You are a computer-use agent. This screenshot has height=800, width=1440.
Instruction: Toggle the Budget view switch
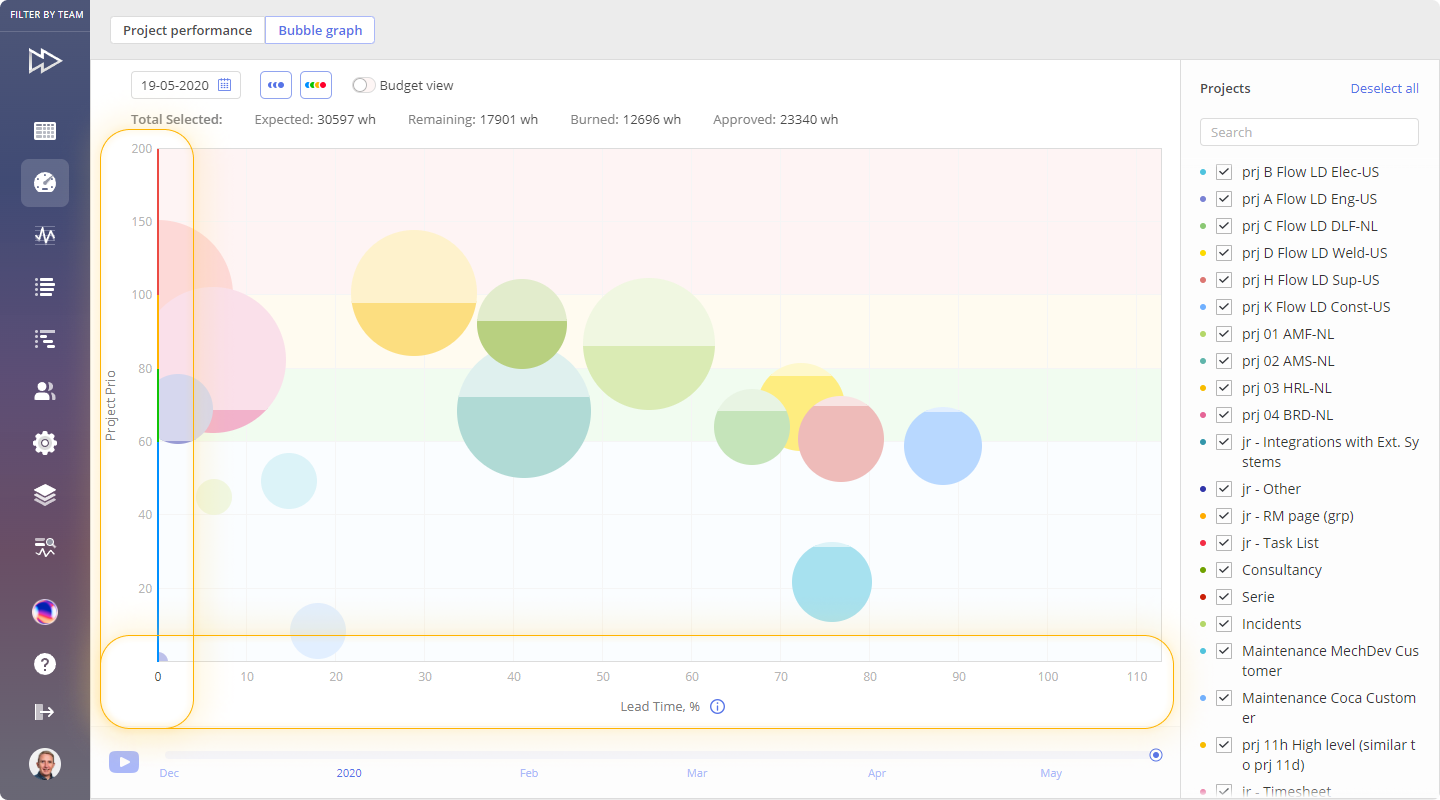click(364, 86)
